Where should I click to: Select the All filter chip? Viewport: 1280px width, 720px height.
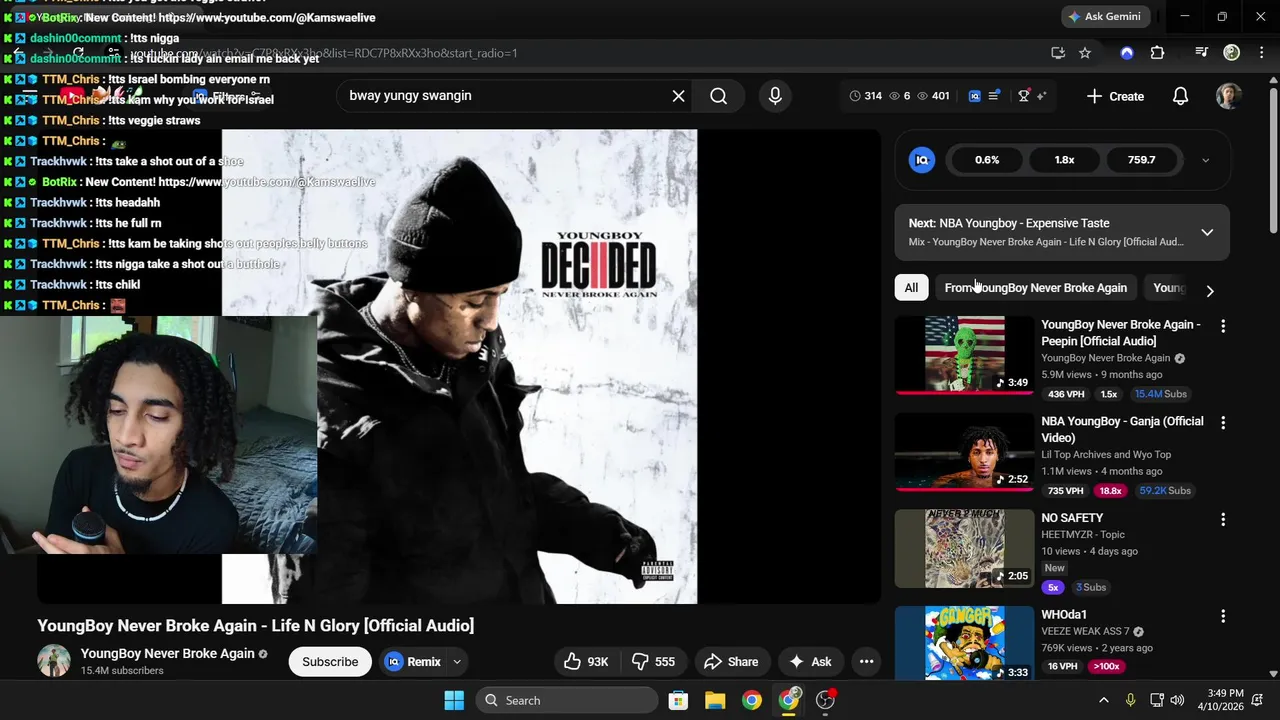pos(911,288)
